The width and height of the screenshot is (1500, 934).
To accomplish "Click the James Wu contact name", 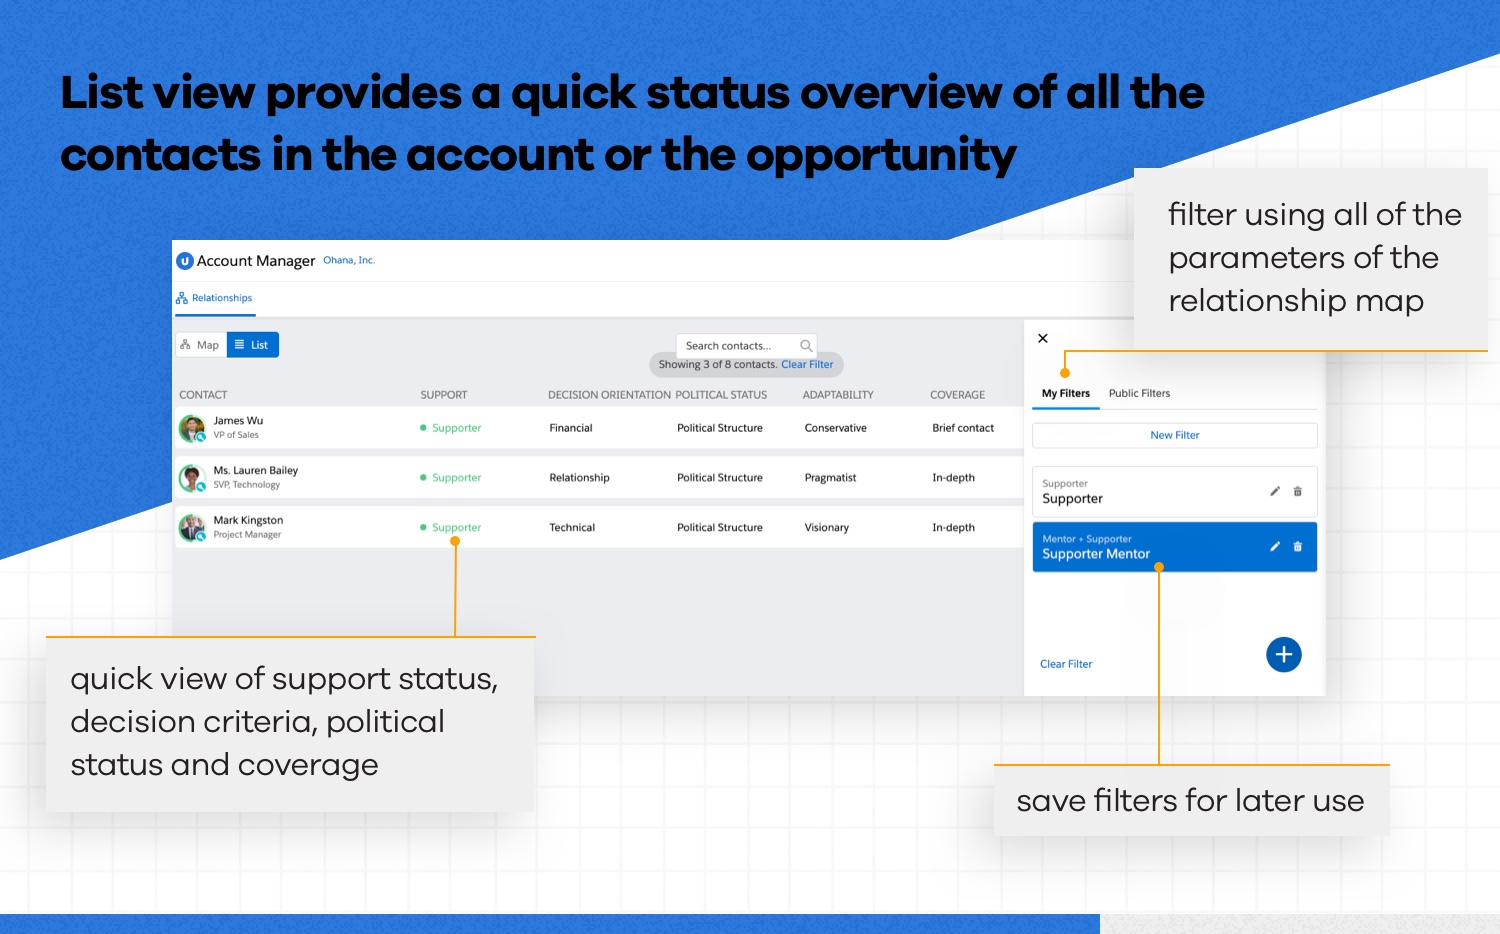I will pos(238,421).
